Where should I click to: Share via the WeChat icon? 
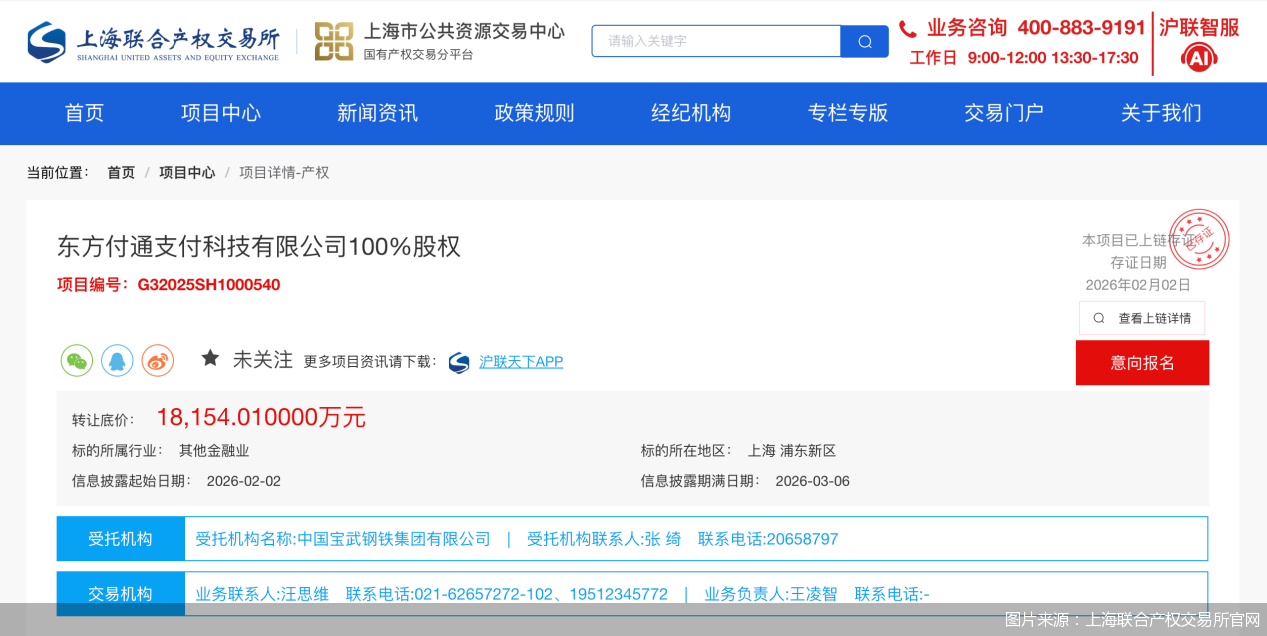(x=77, y=360)
